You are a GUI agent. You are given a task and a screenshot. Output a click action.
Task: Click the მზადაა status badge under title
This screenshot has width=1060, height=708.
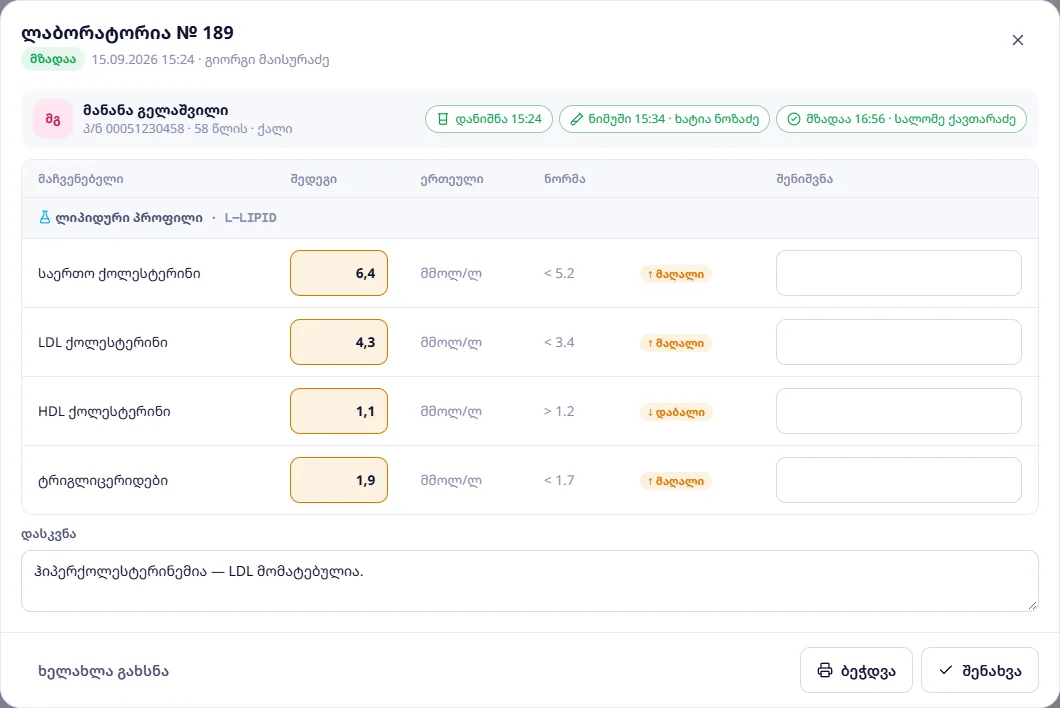[x=53, y=60]
